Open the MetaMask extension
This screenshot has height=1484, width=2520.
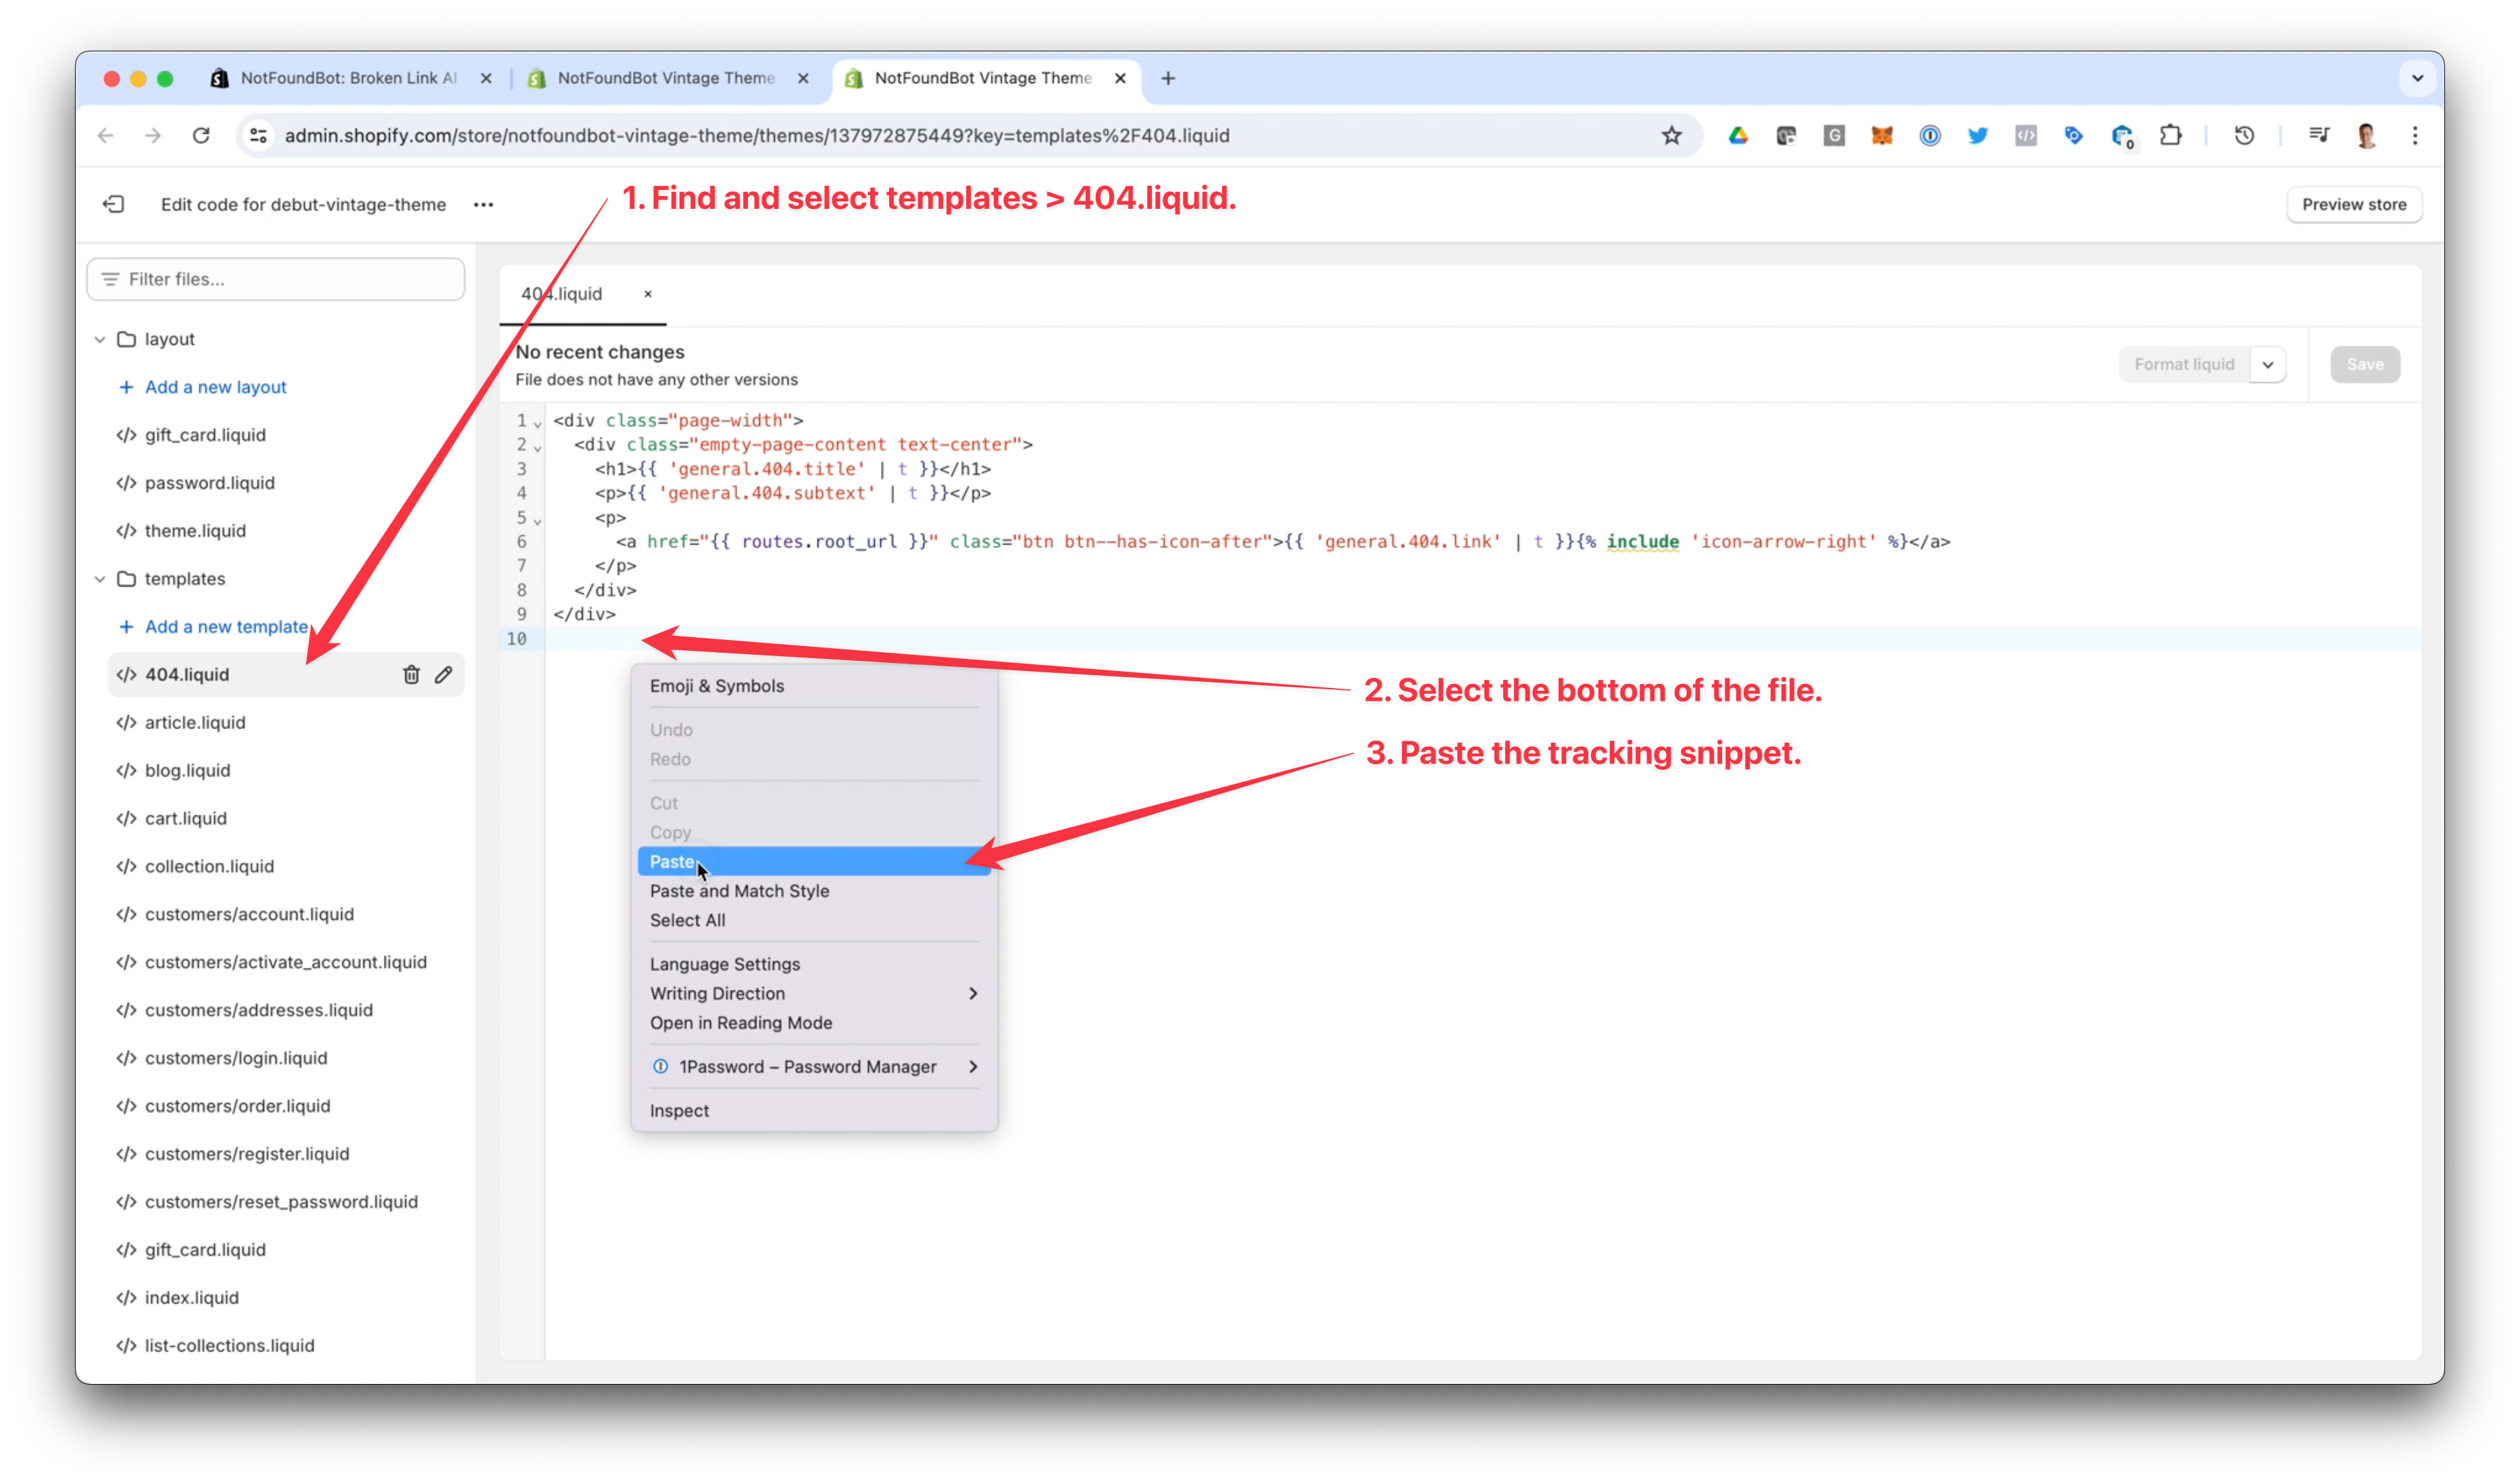[x=1881, y=135]
